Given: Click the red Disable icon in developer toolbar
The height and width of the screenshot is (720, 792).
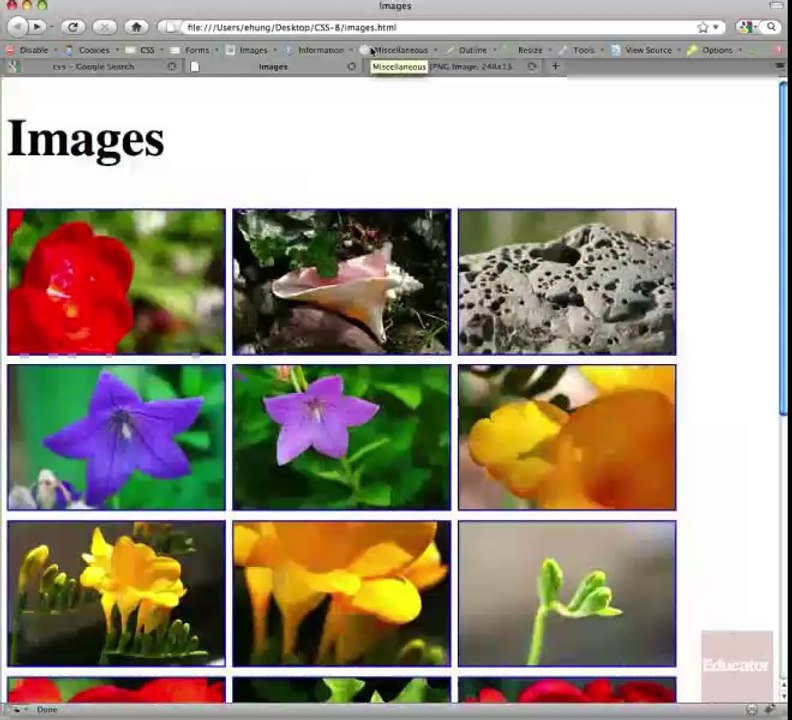Looking at the screenshot, I should pyautogui.click(x=10, y=50).
